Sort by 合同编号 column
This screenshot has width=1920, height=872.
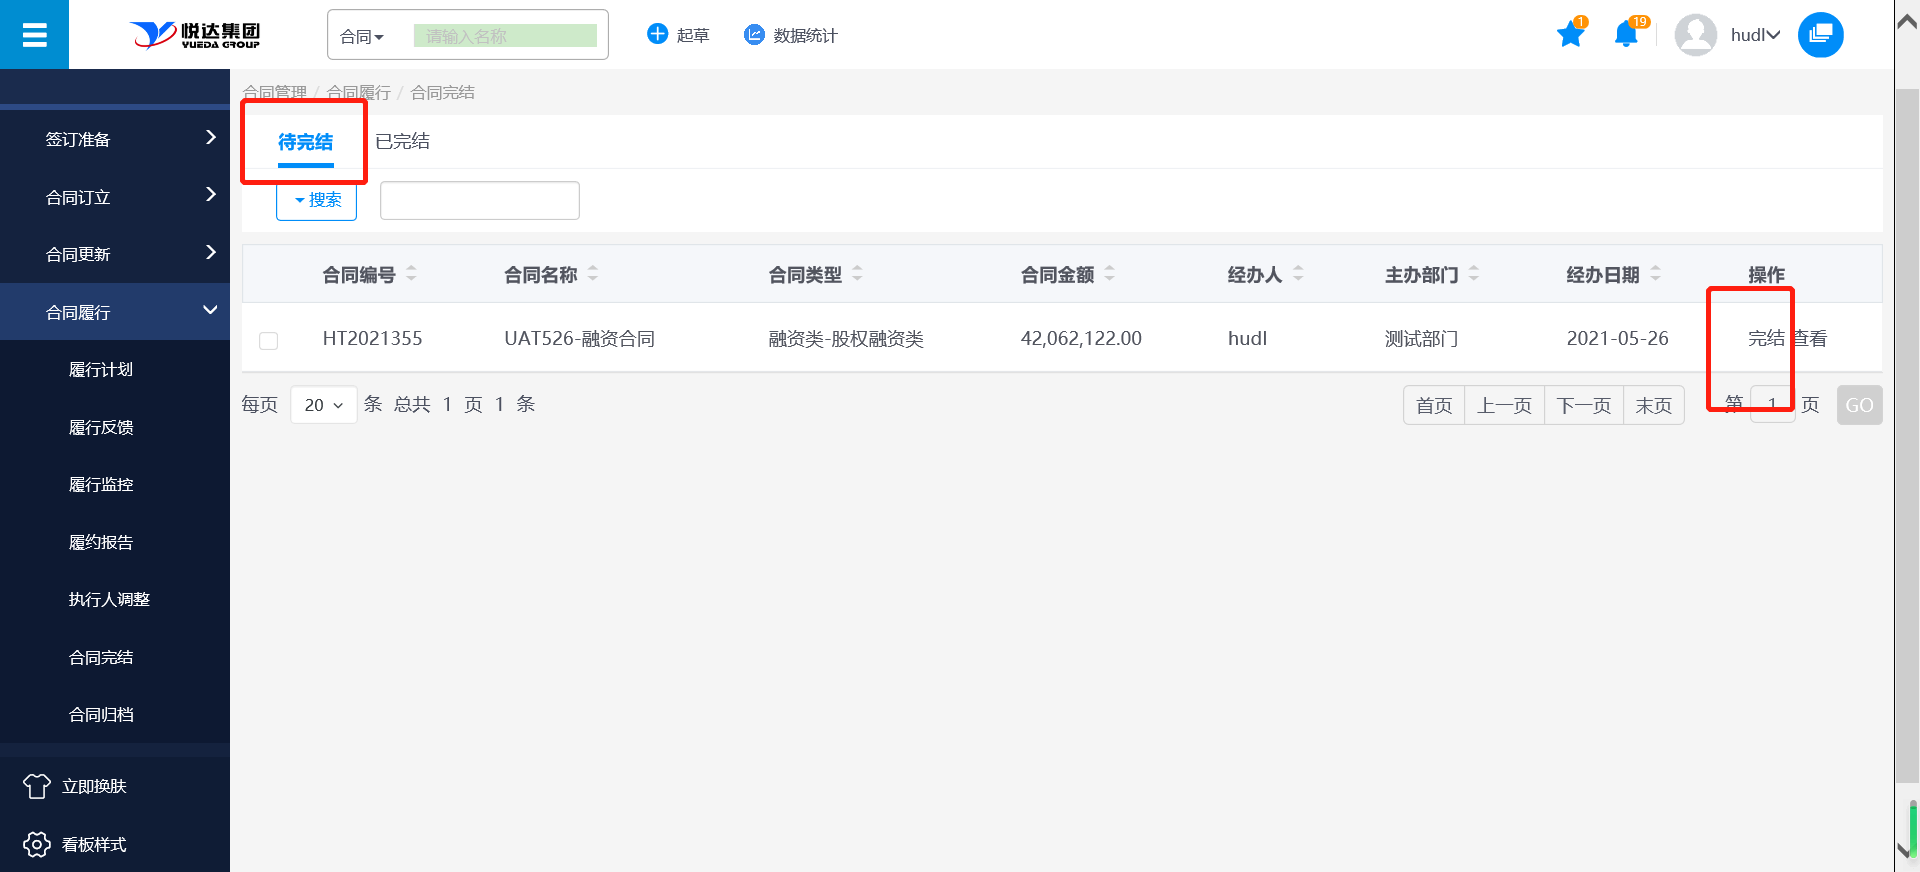[x=411, y=274]
